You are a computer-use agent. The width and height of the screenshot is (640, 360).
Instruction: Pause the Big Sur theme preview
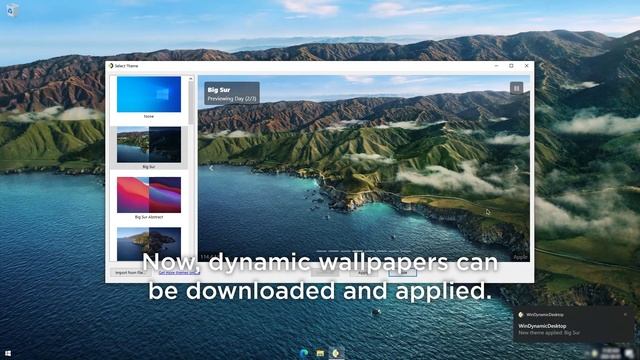click(516, 88)
